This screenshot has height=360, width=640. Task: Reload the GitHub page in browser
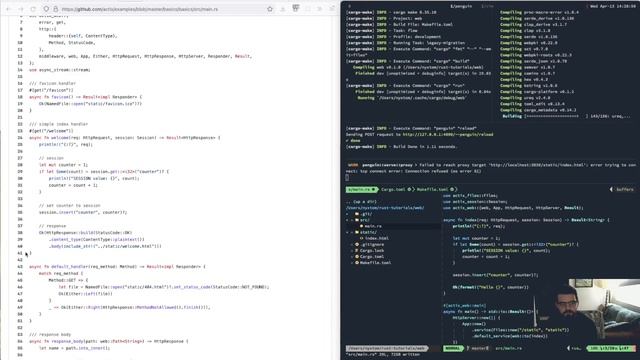click(33, 9)
